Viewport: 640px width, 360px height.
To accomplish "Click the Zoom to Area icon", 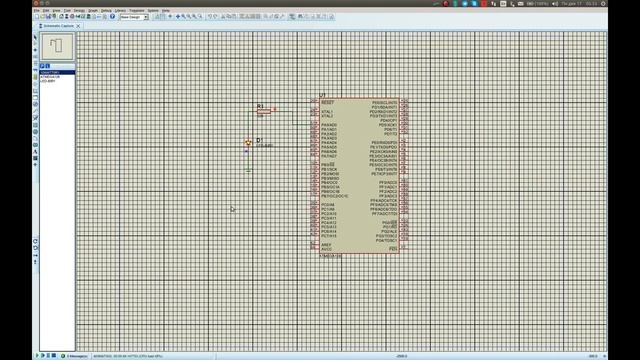I will [200, 17].
